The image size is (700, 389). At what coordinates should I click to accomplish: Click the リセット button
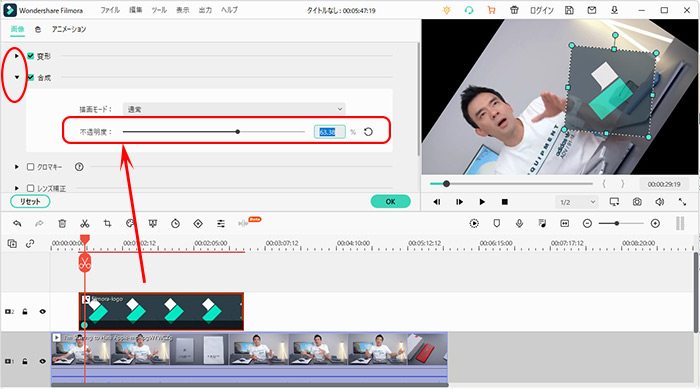pyautogui.click(x=30, y=201)
